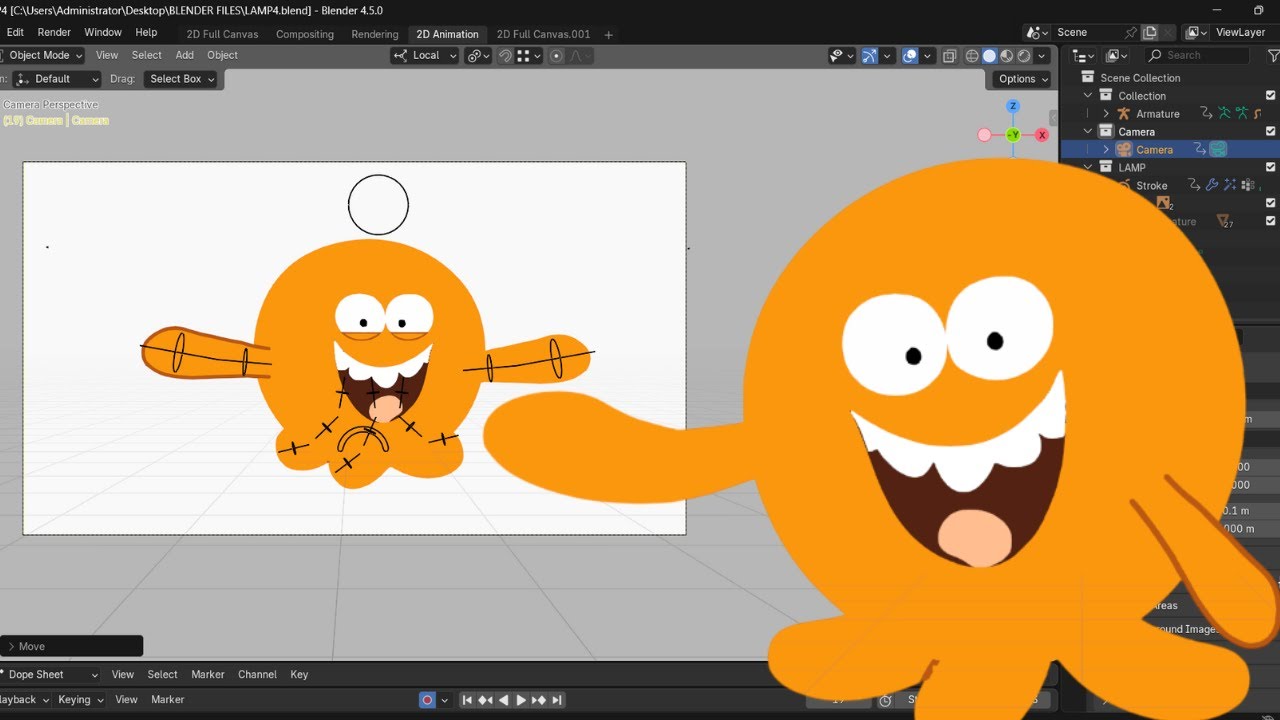The image size is (1280, 720).
Task: Select Stroke object in outliner
Action: point(1152,186)
